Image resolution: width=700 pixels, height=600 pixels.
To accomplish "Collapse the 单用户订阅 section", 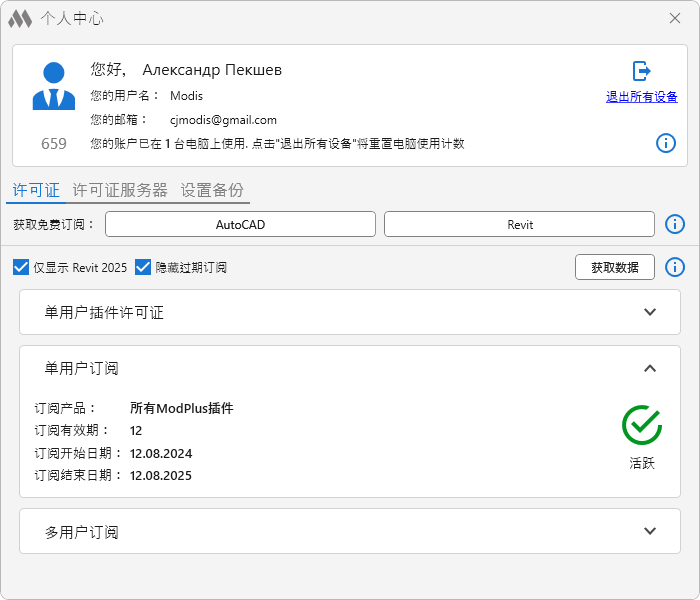I will tap(650, 368).
